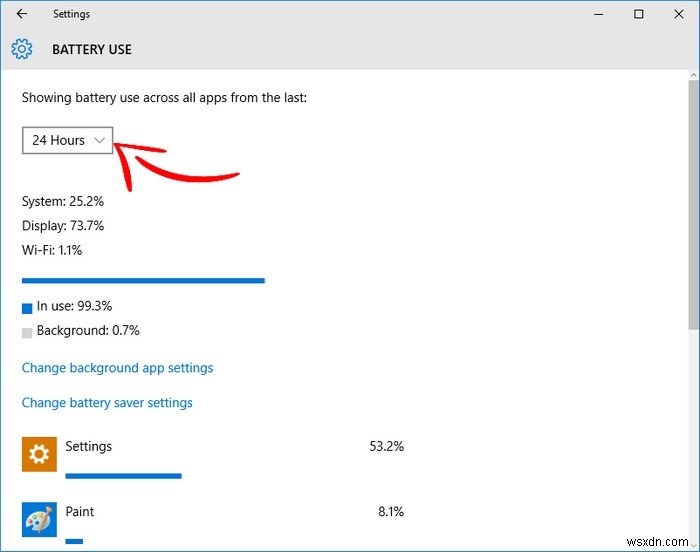The height and width of the screenshot is (552, 700).
Task: Open the 24 Hours time period dropdown
Action: (67, 140)
